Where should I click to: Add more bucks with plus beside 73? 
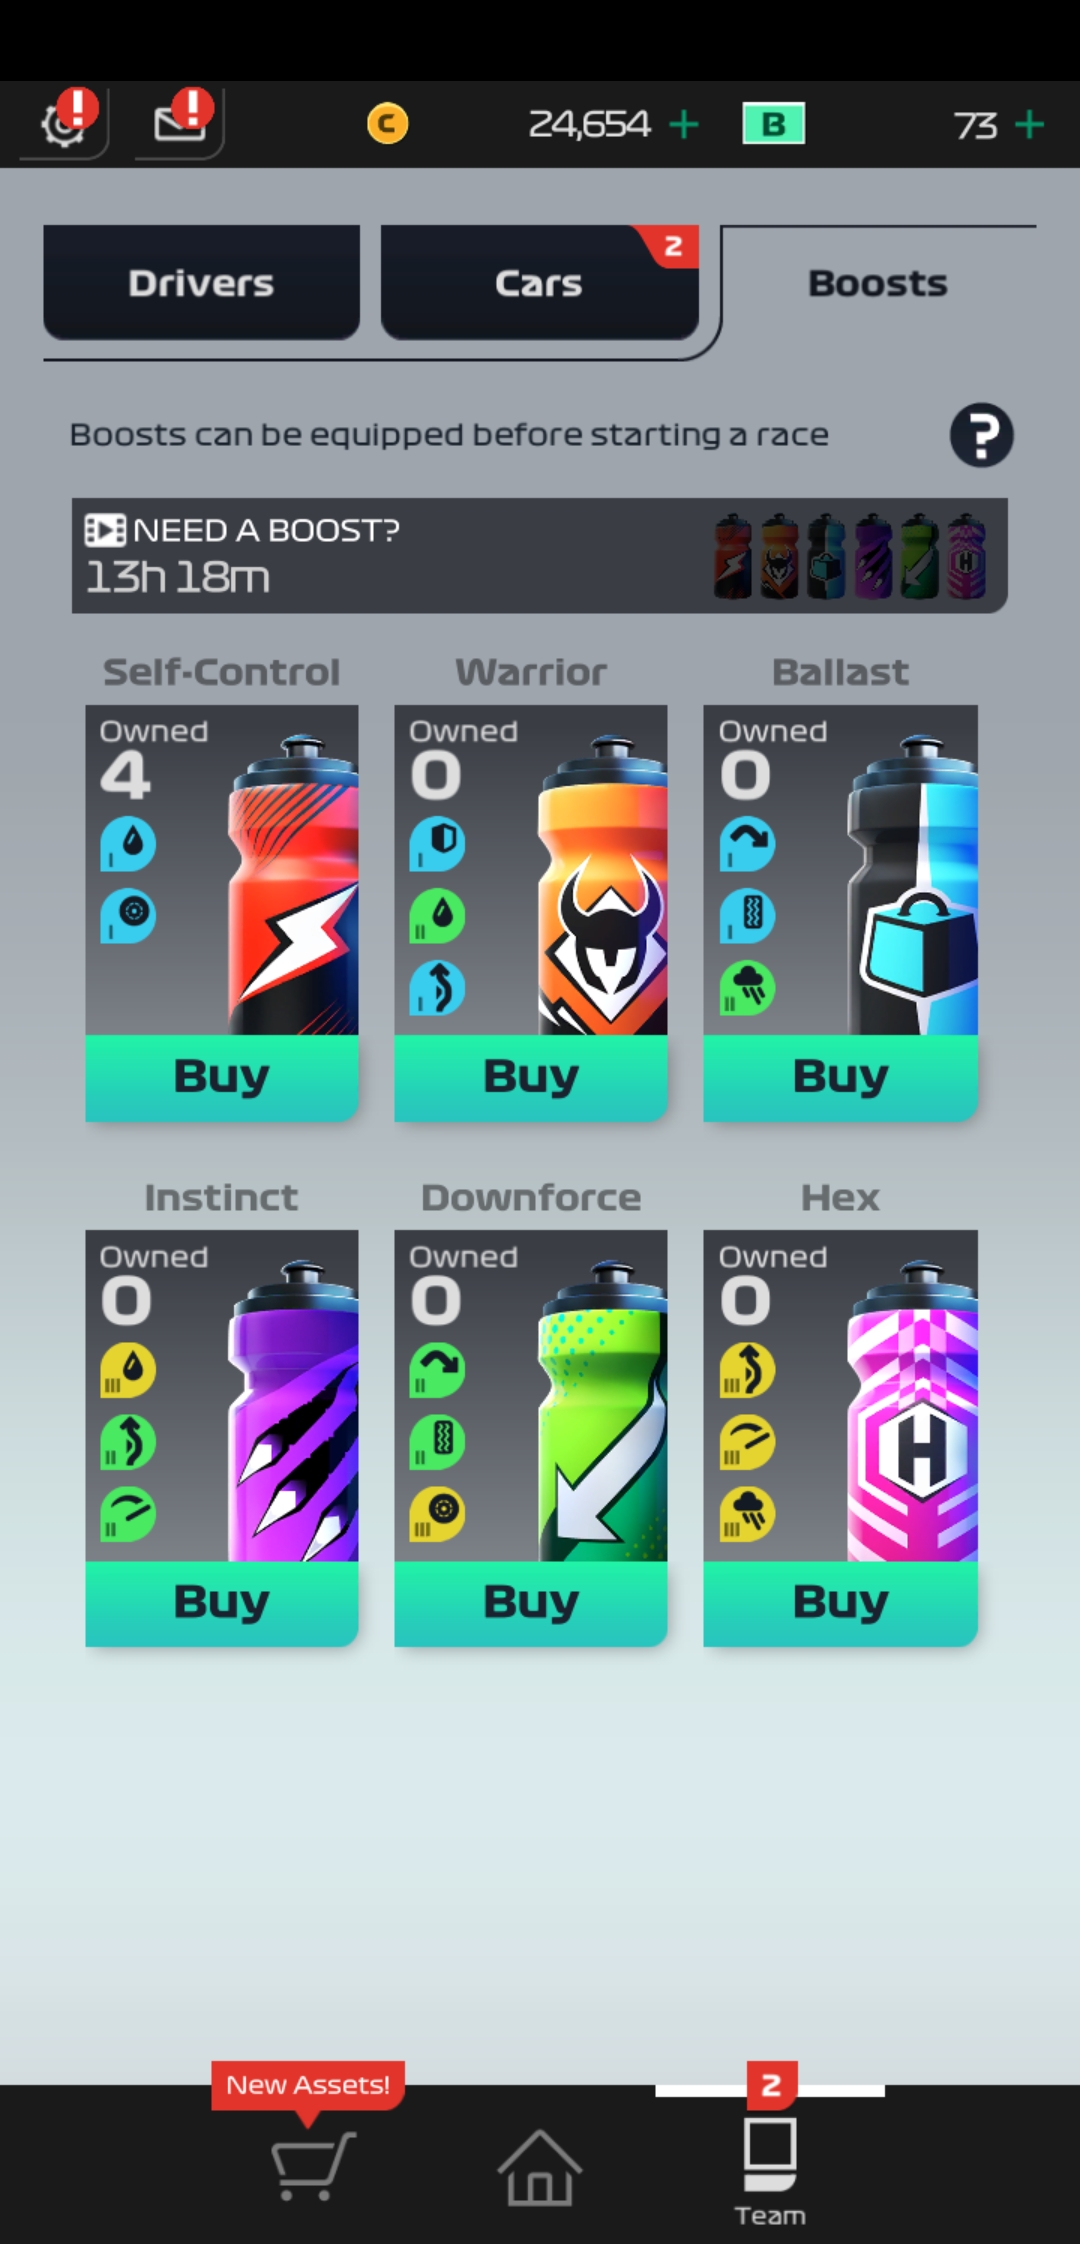pos(1029,125)
